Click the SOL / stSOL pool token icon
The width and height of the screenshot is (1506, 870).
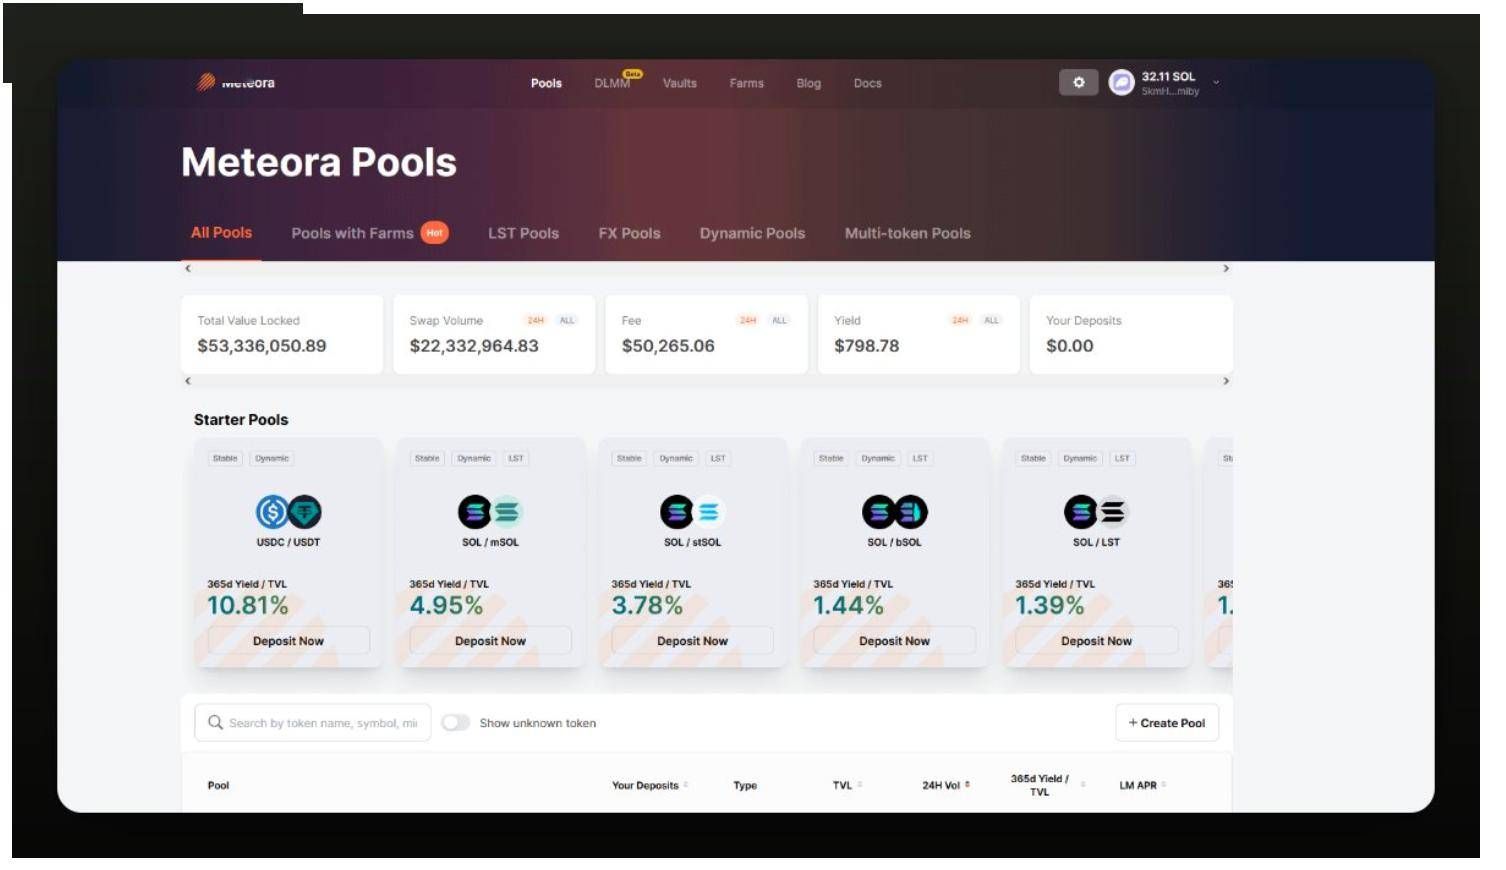coord(692,512)
